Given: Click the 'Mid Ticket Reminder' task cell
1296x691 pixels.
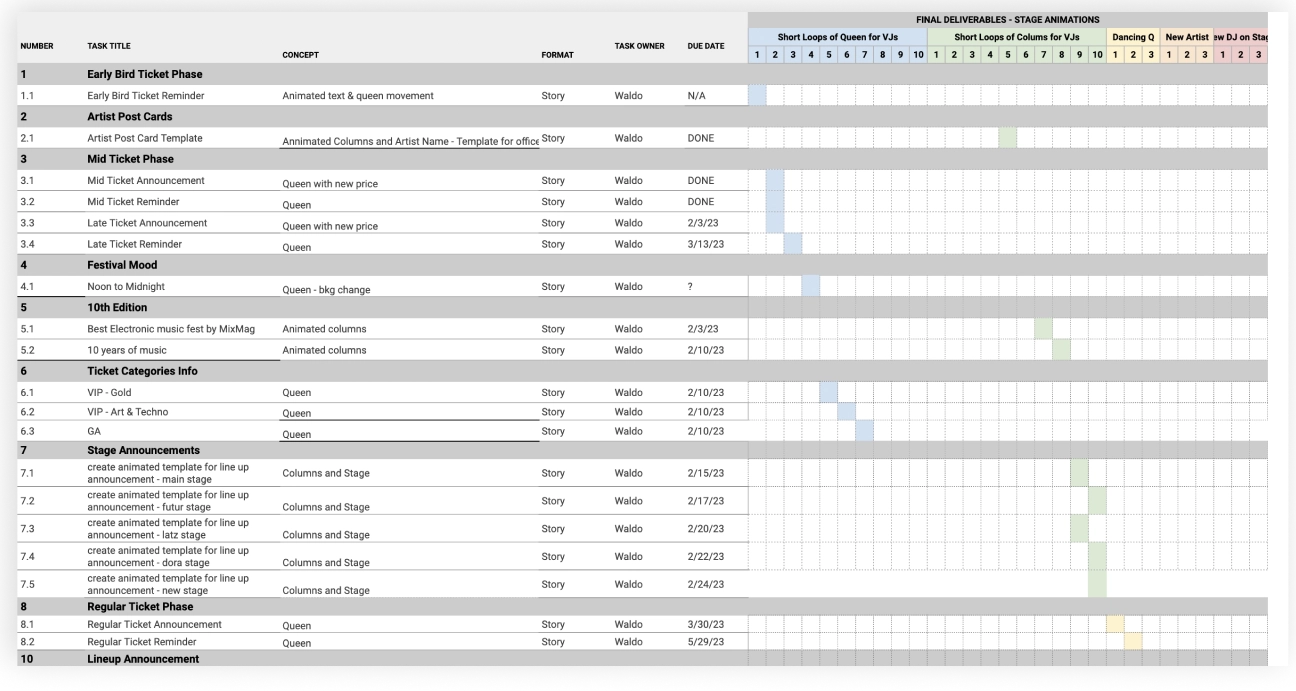Looking at the screenshot, I should (134, 202).
